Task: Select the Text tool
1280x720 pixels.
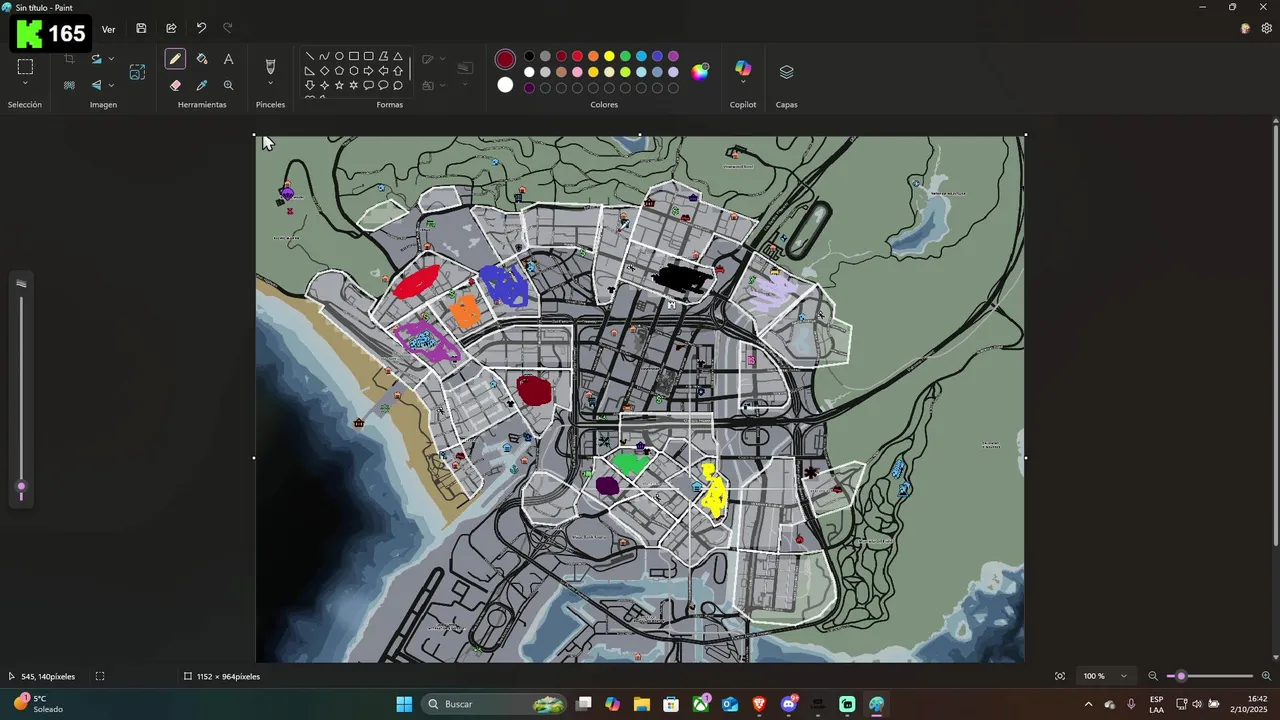Action: pyautogui.click(x=228, y=59)
